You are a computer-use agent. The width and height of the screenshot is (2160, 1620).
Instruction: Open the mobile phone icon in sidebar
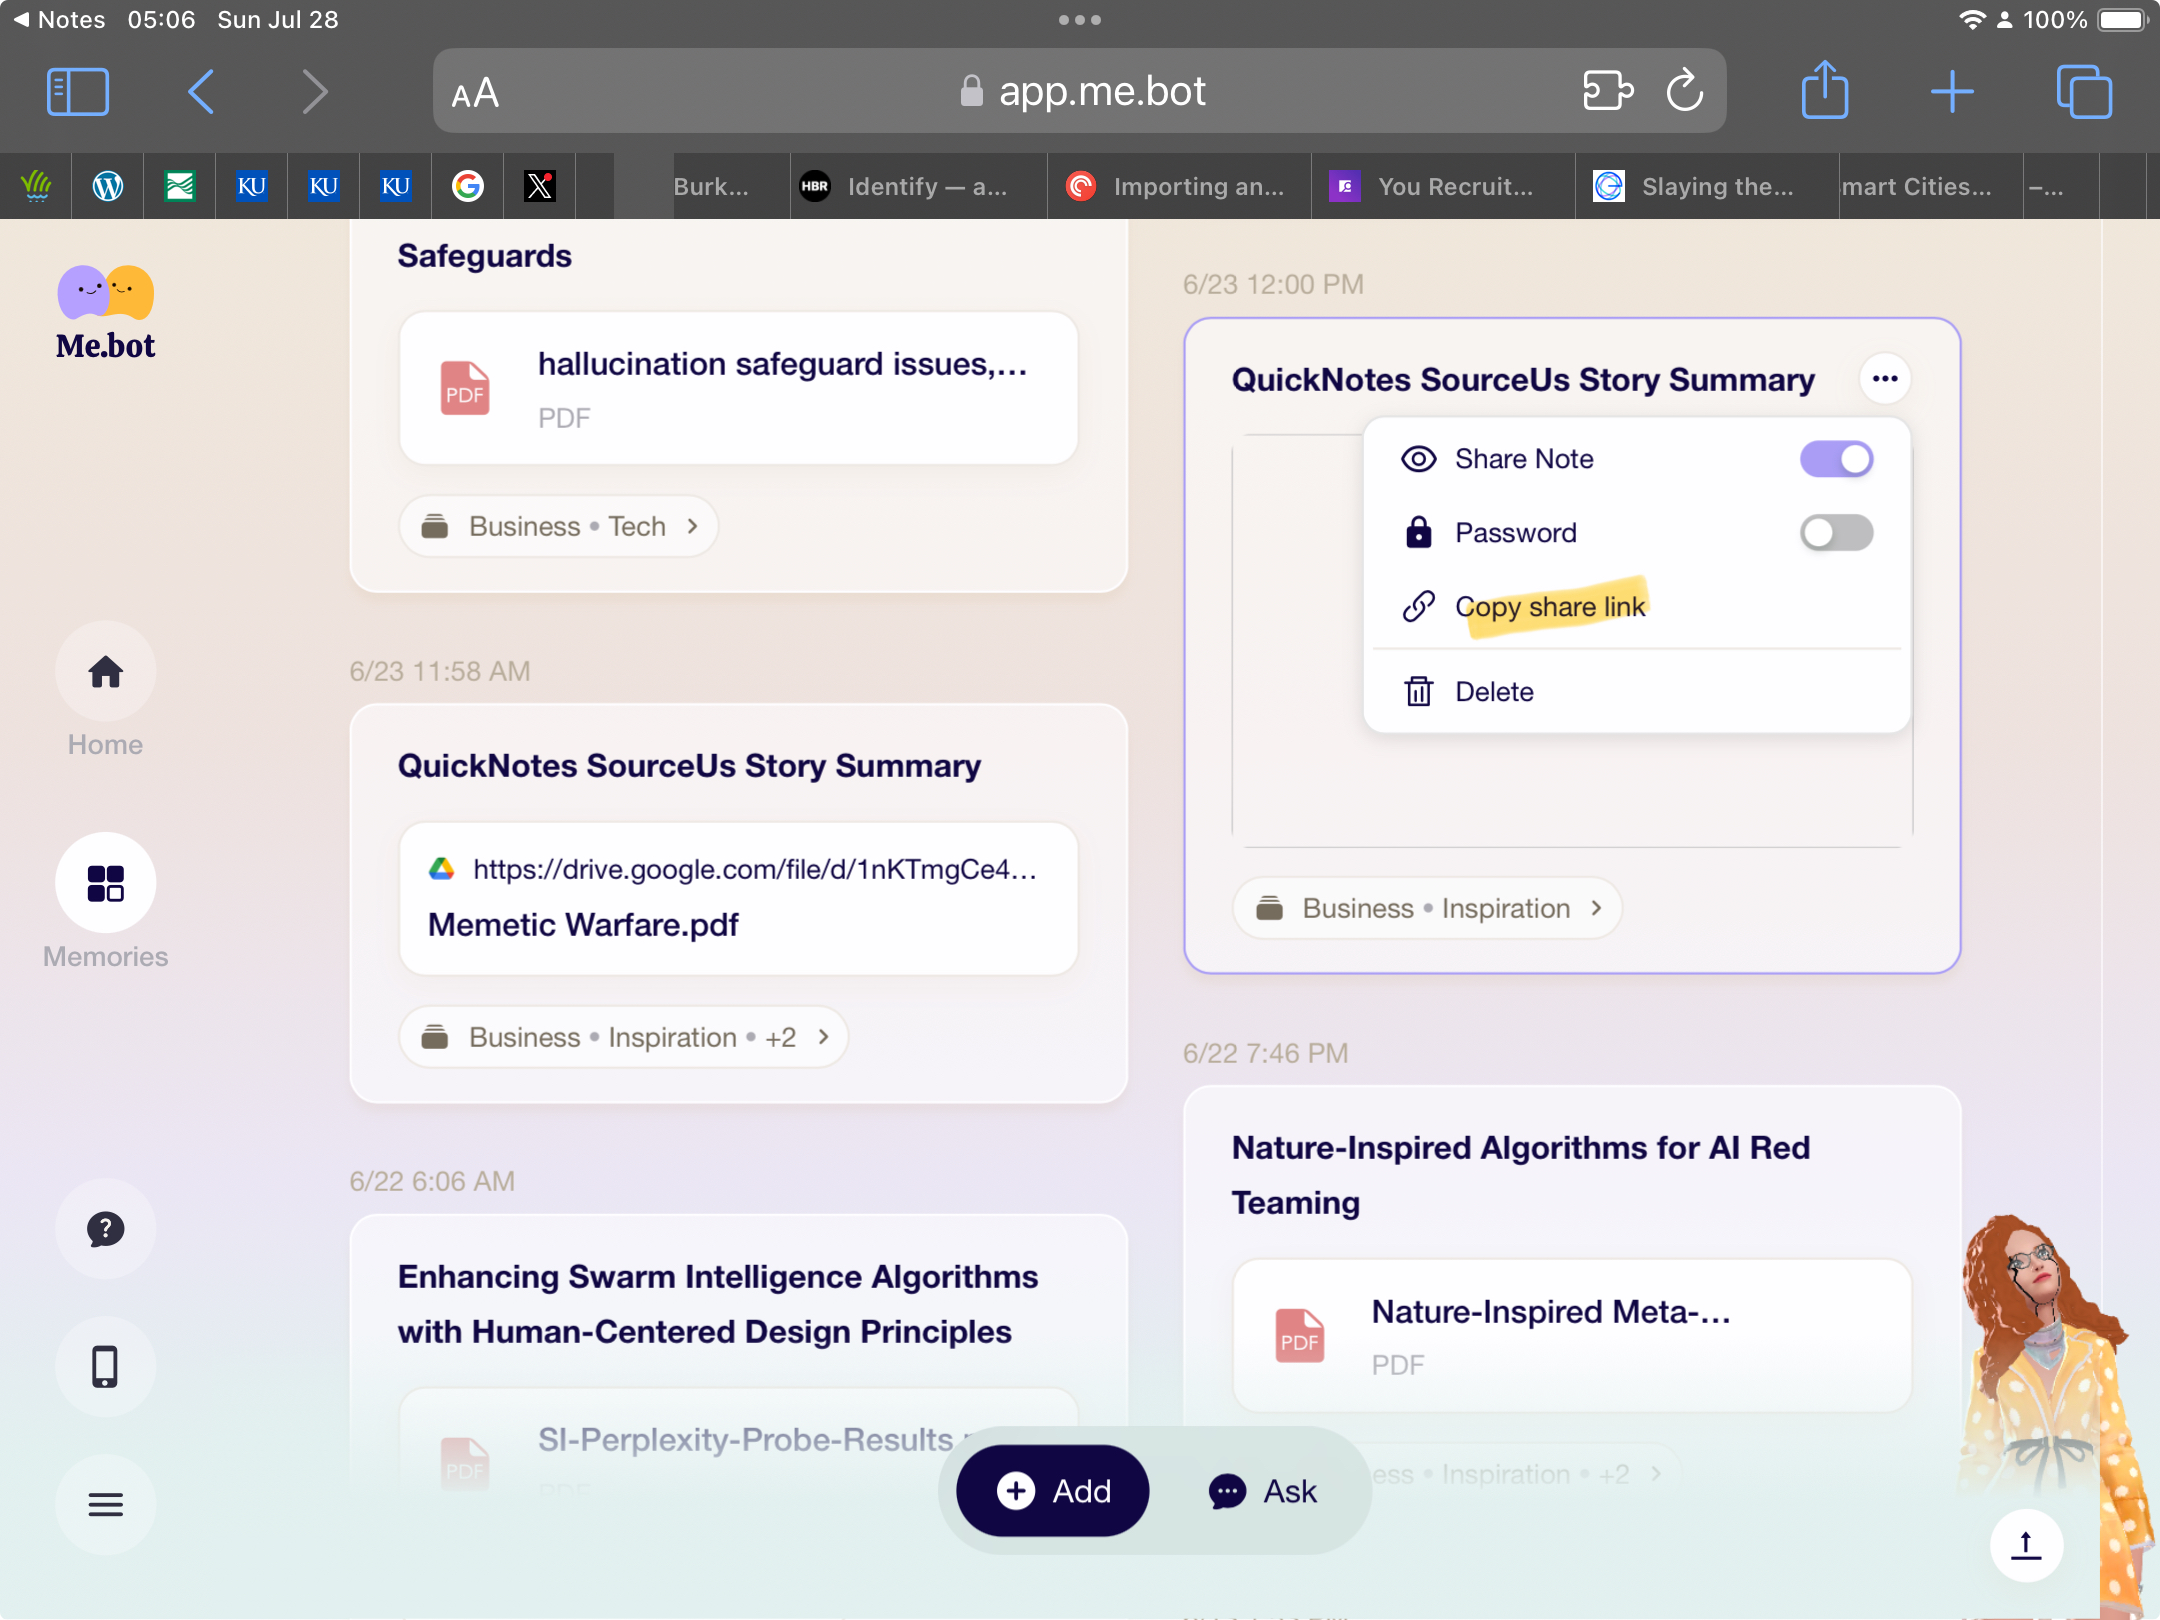105,1366
